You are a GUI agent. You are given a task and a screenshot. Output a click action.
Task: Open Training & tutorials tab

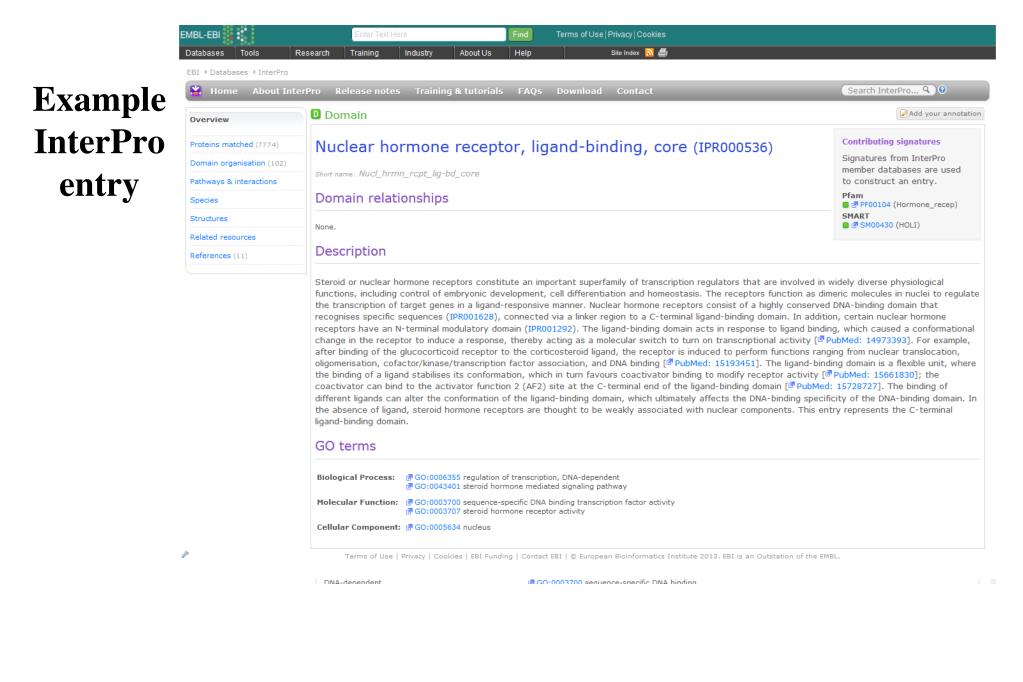click(459, 91)
